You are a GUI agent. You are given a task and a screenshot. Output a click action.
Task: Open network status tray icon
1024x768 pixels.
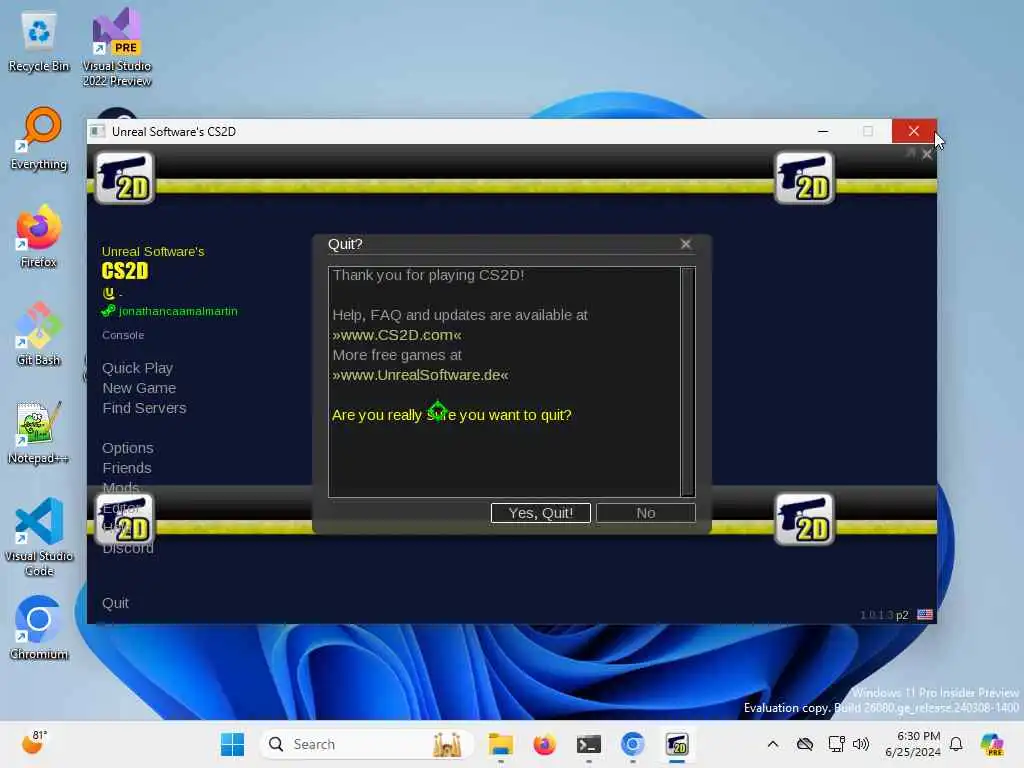click(x=836, y=744)
